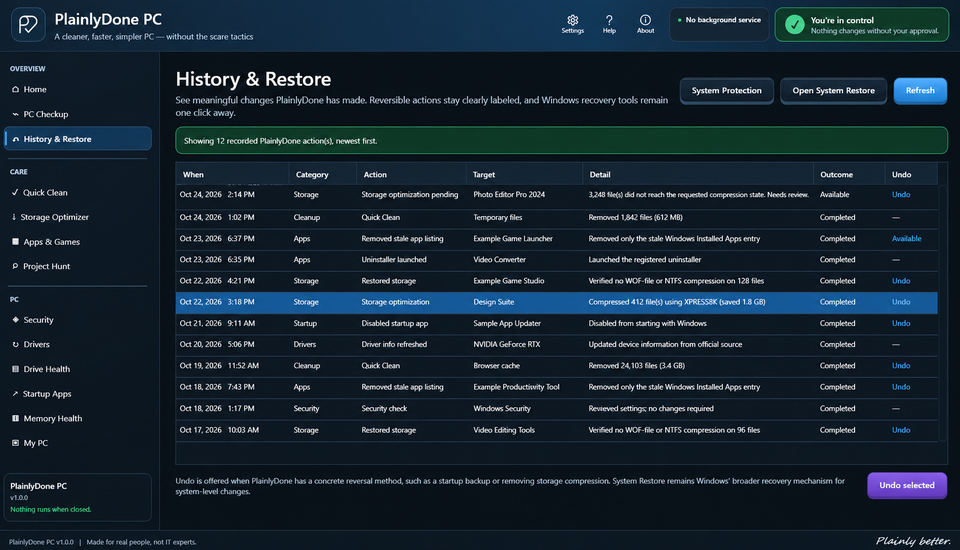Screen dimensions: 960x550
Task: Undo the Sample App Updater startup change
Action: pyautogui.click(x=901, y=323)
